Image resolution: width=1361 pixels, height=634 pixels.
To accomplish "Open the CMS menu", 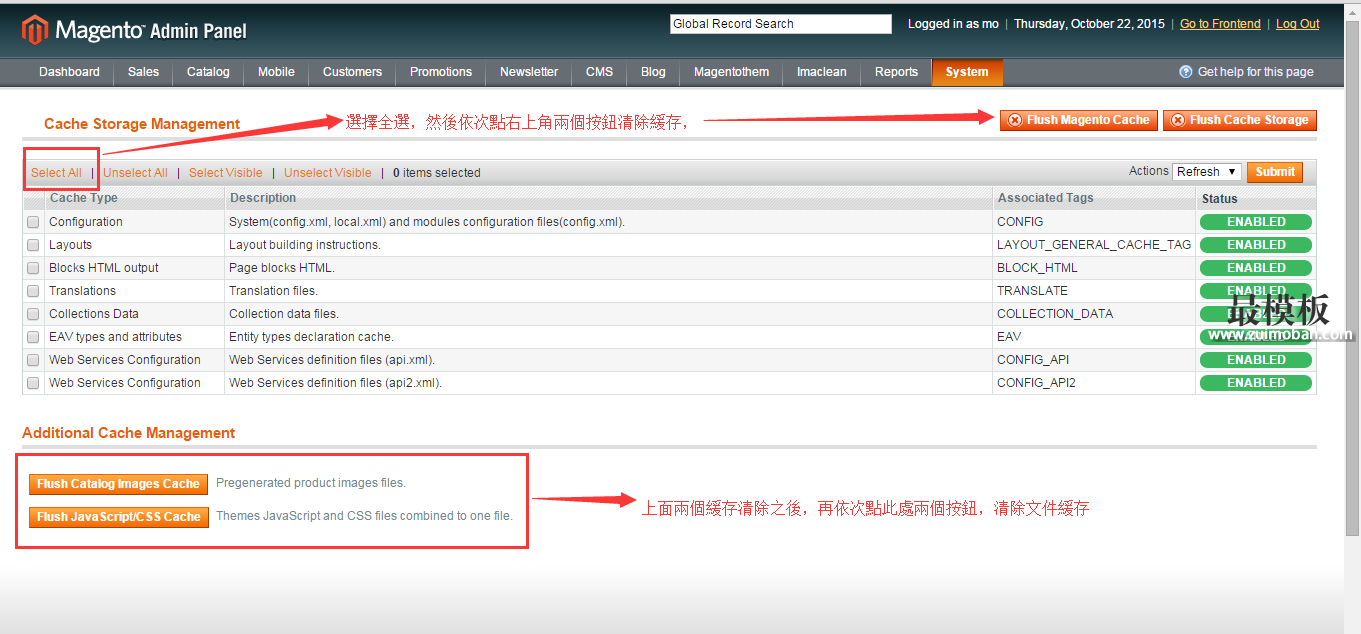I will click(x=600, y=72).
